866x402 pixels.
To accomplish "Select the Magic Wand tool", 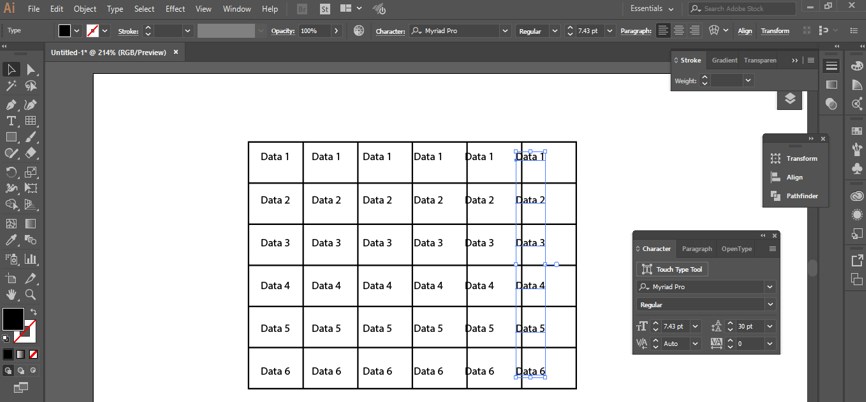I will coord(11,86).
